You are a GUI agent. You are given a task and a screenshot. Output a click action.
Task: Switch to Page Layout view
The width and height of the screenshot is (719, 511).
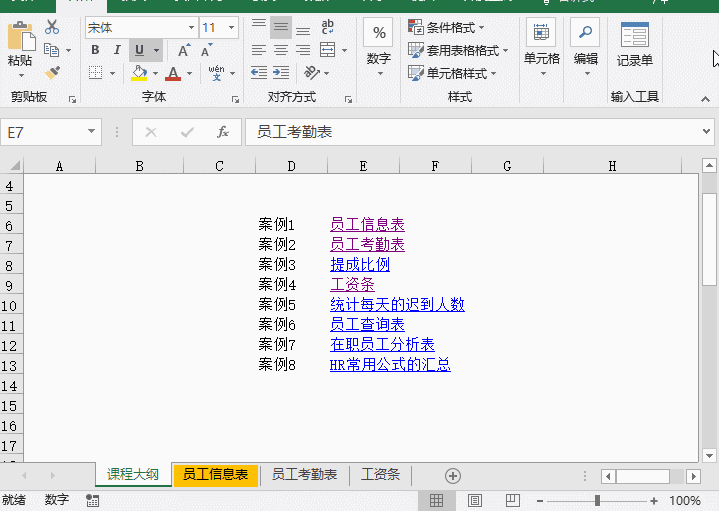(x=475, y=500)
